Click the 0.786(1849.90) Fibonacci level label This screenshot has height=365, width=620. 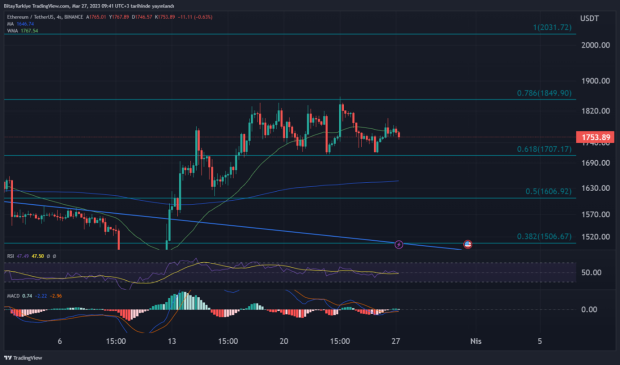coord(544,93)
